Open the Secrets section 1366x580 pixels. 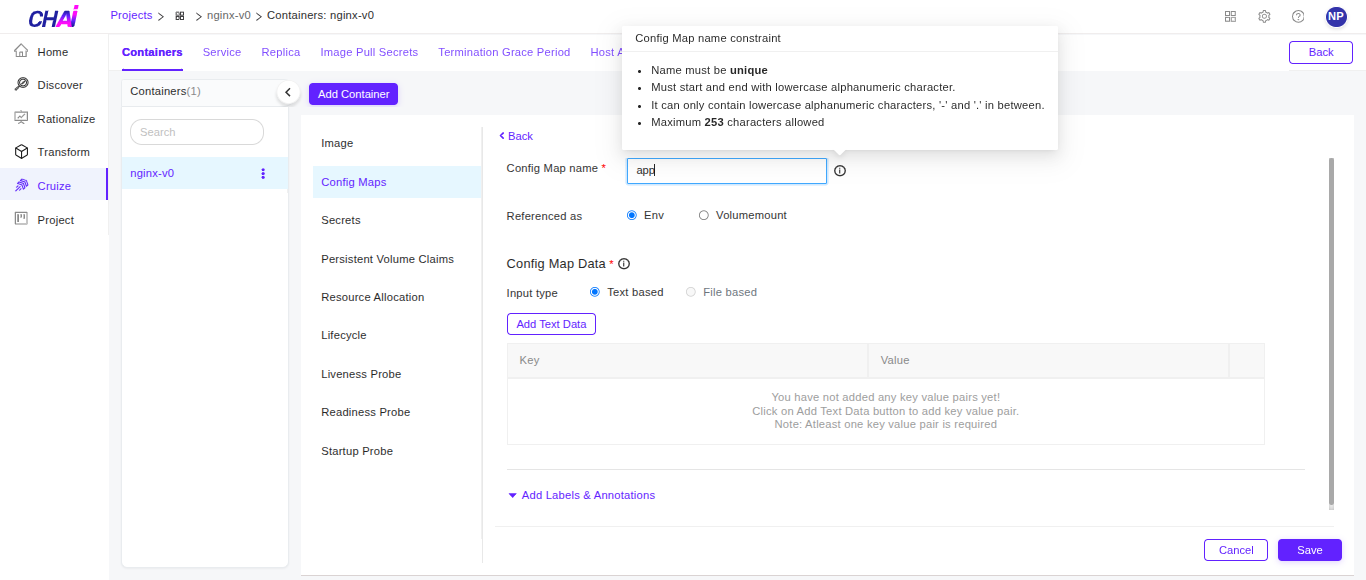pos(341,220)
